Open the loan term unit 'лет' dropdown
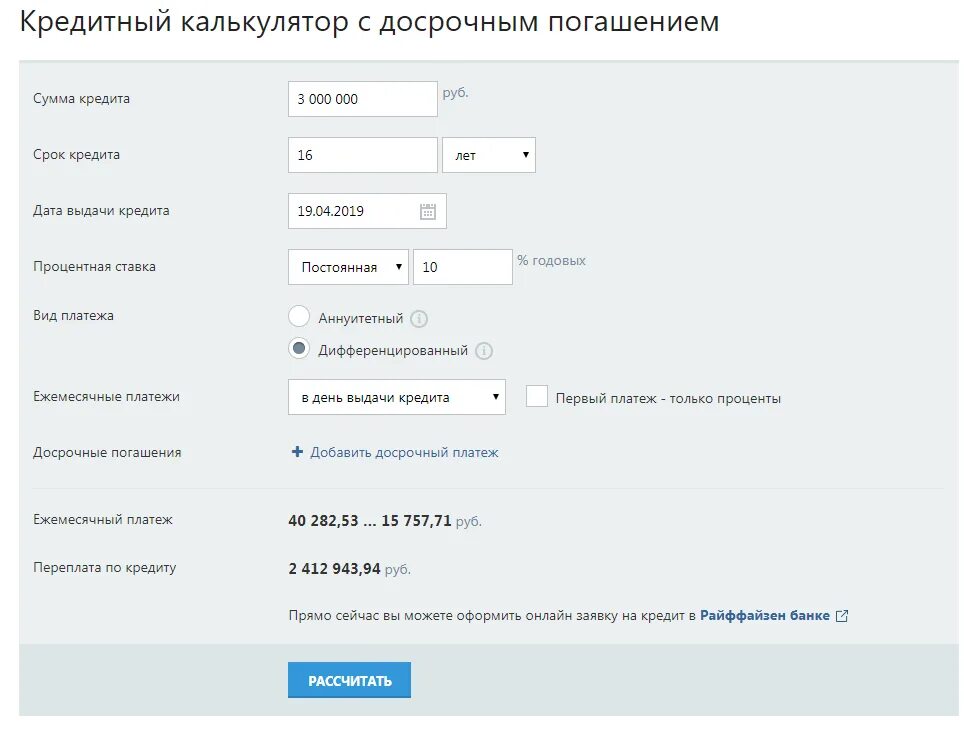The width and height of the screenshot is (964, 729). click(489, 155)
